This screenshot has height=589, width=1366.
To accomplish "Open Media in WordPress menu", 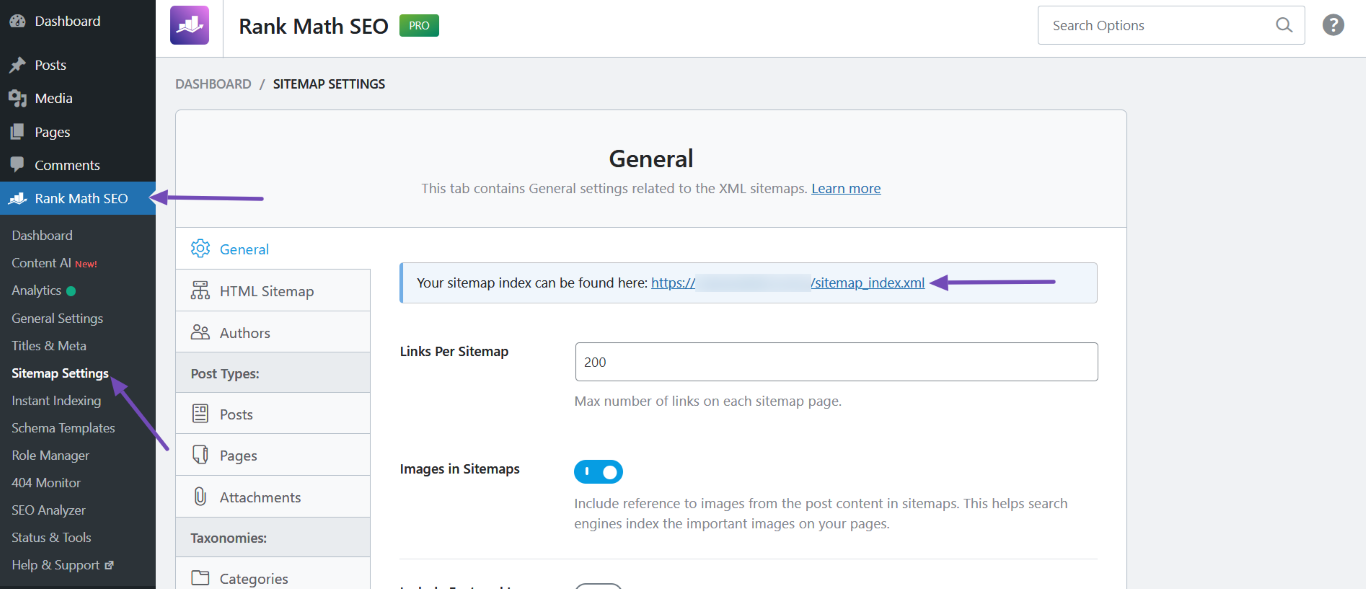I will click(77, 98).
